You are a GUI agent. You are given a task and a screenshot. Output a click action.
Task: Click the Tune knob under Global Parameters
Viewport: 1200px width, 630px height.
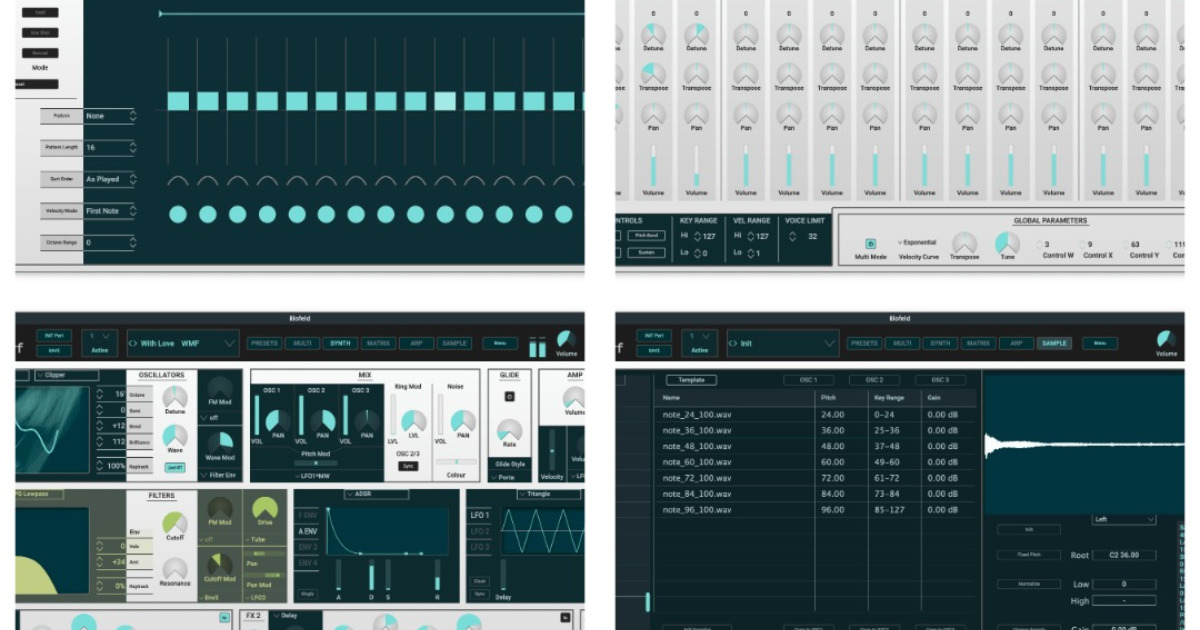point(1005,243)
